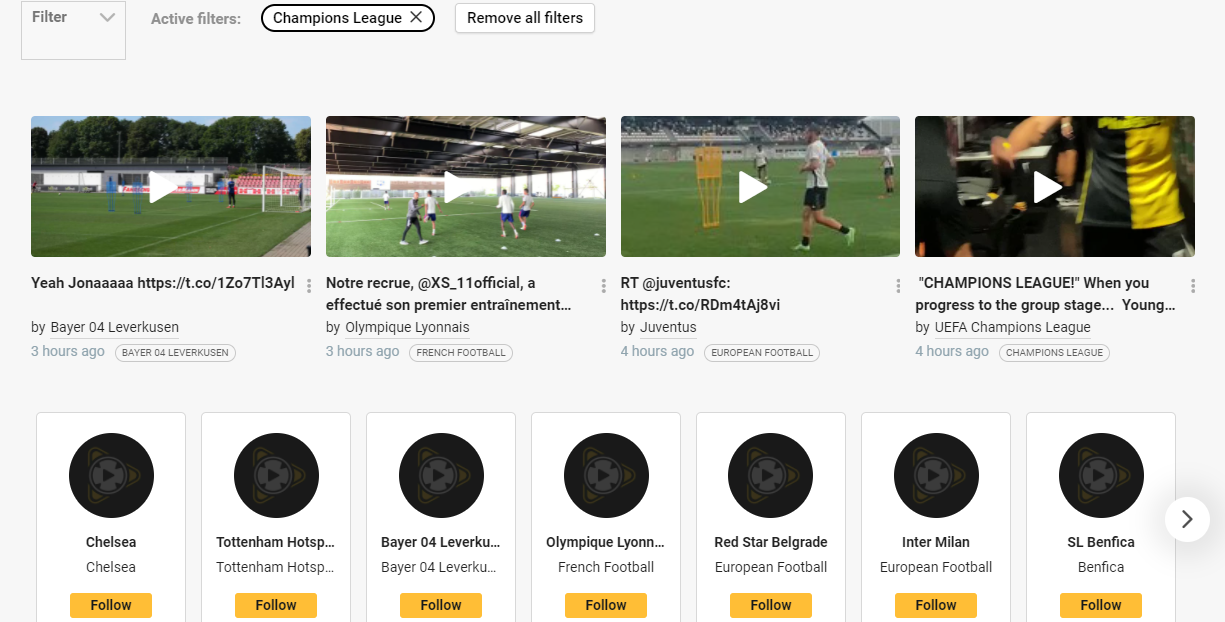1225x622 pixels.
Task: Open more options for RT @juventusfc post
Action: pyautogui.click(x=899, y=286)
